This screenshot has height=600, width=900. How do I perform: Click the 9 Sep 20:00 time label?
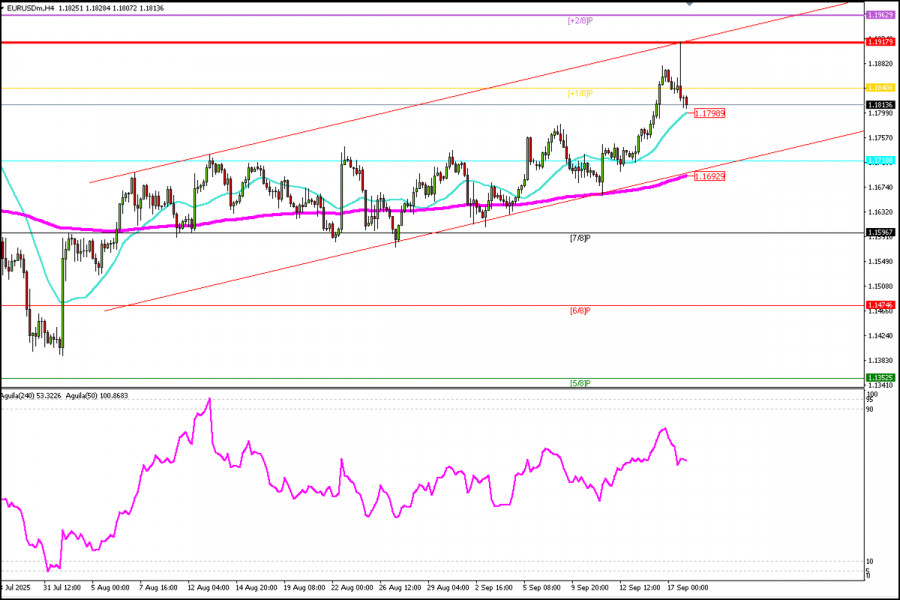[589, 588]
